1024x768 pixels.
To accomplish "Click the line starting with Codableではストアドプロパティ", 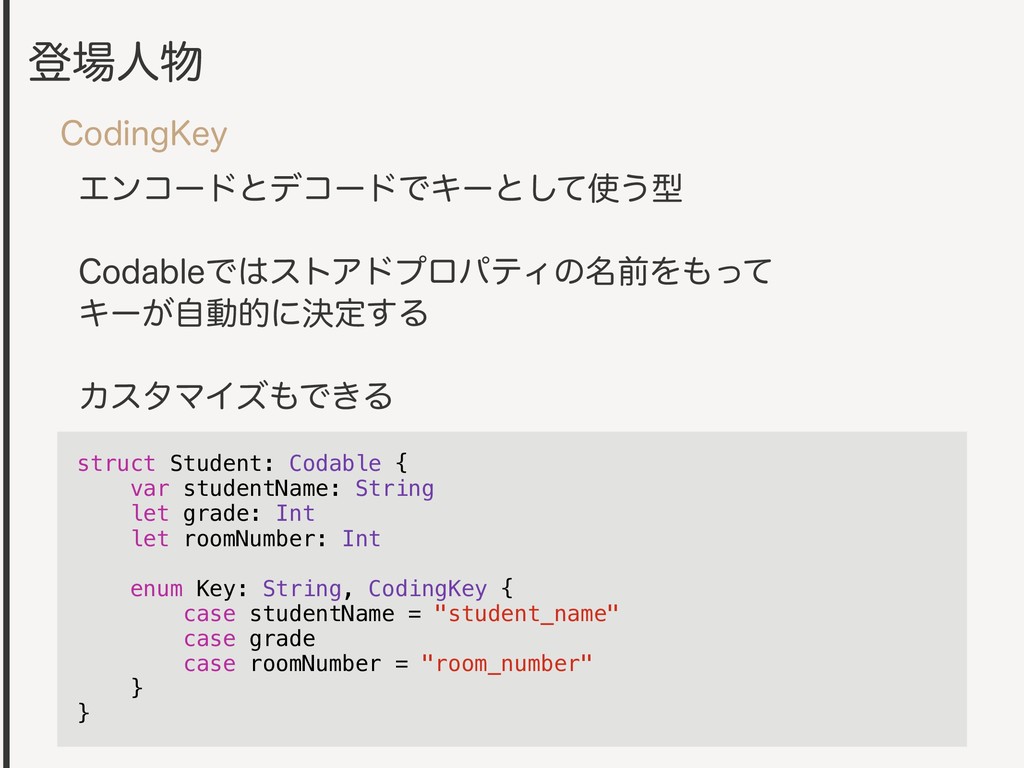I will 426,271.
